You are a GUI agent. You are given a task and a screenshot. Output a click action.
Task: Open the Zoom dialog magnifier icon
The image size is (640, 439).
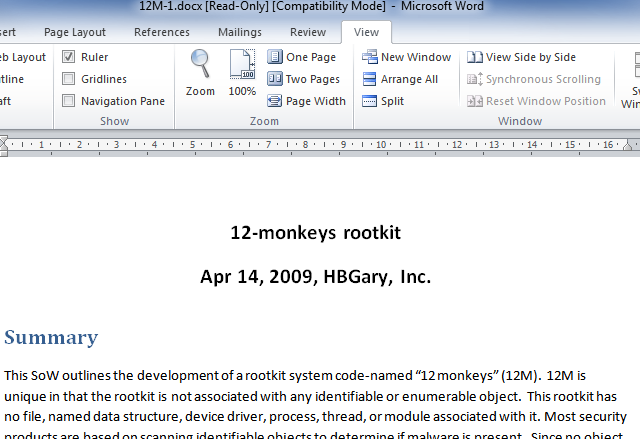point(200,64)
